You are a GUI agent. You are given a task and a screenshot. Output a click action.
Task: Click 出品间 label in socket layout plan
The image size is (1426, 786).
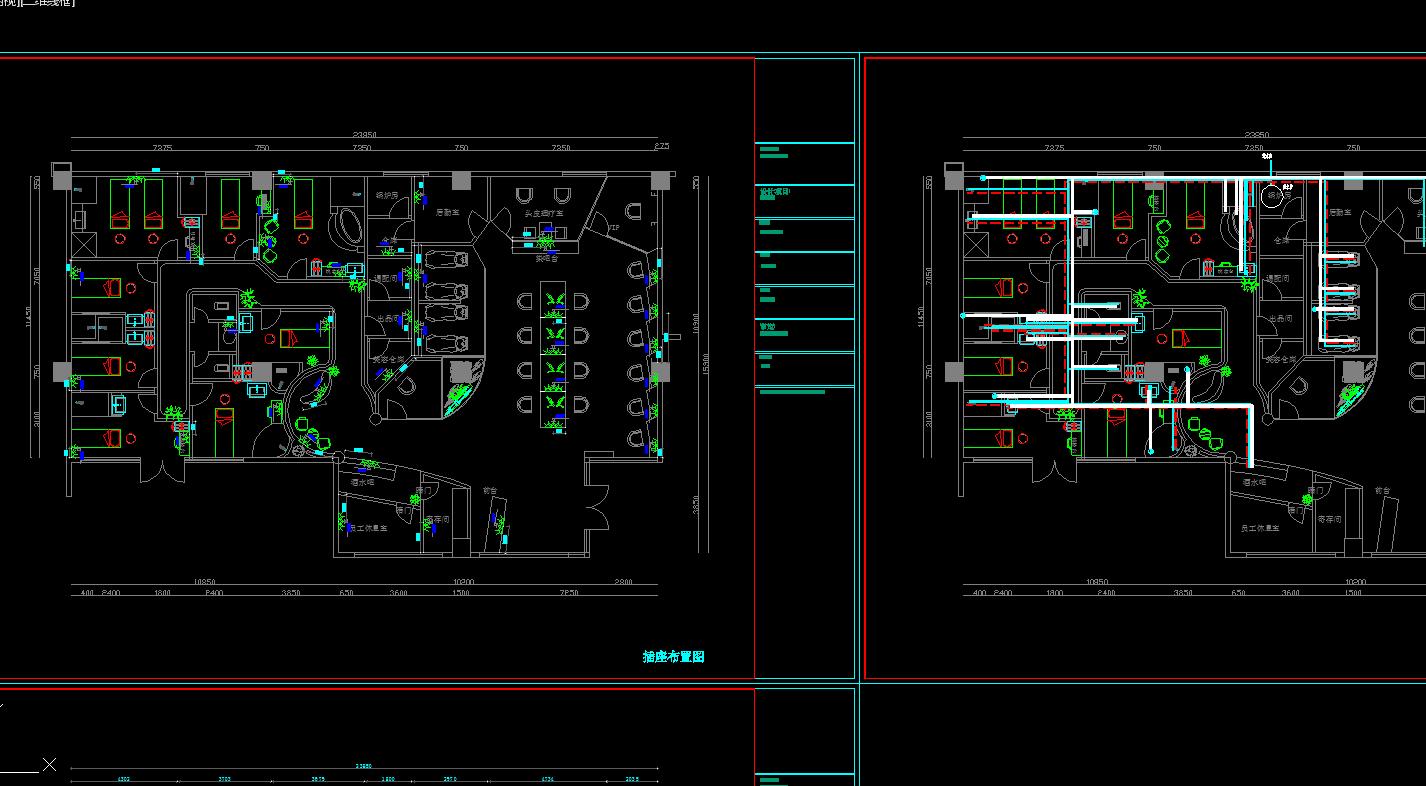pos(387,318)
